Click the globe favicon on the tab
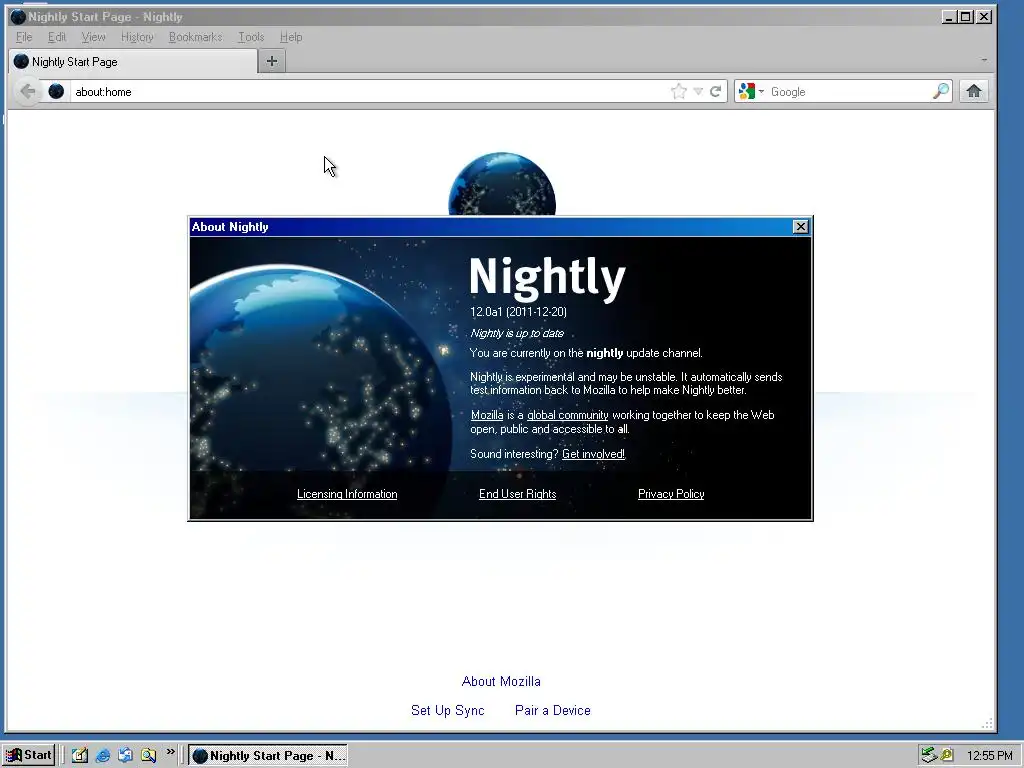 click(x=22, y=61)
